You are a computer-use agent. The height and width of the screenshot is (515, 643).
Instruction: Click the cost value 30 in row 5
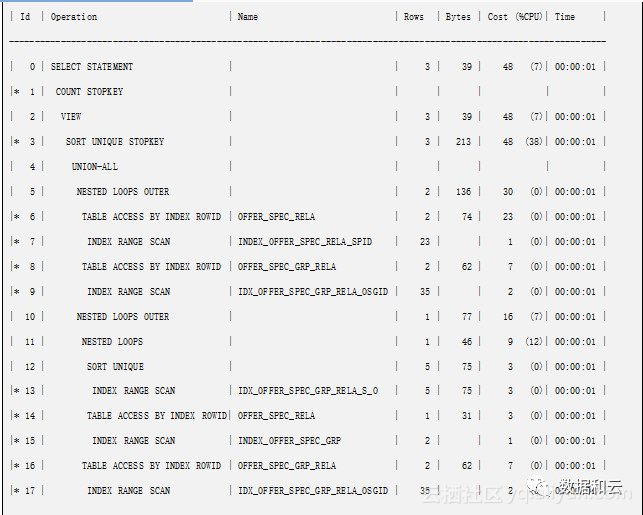[x=508, y=191]
